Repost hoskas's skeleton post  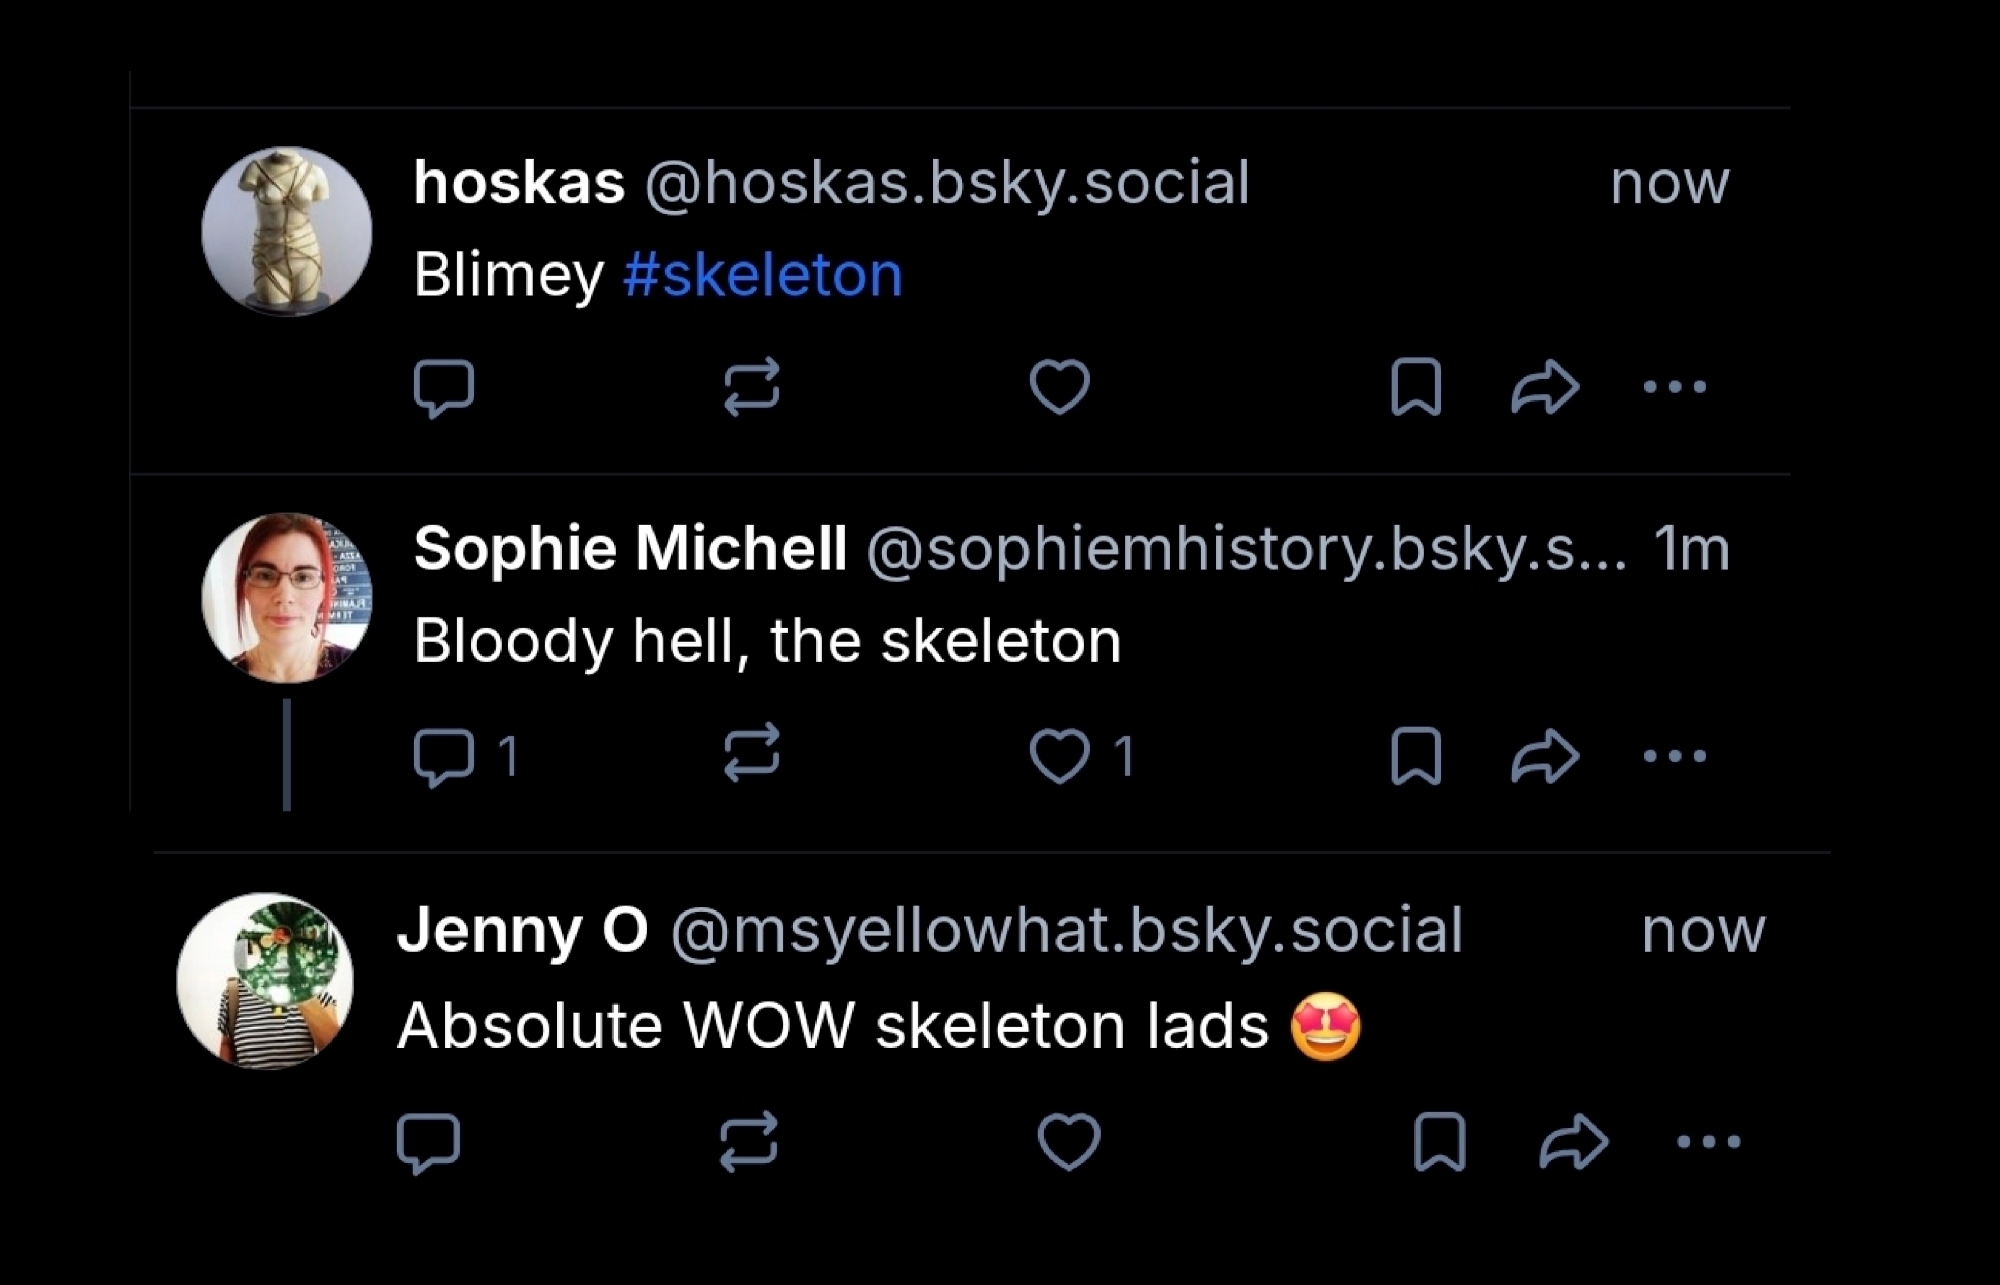[751, 387]
